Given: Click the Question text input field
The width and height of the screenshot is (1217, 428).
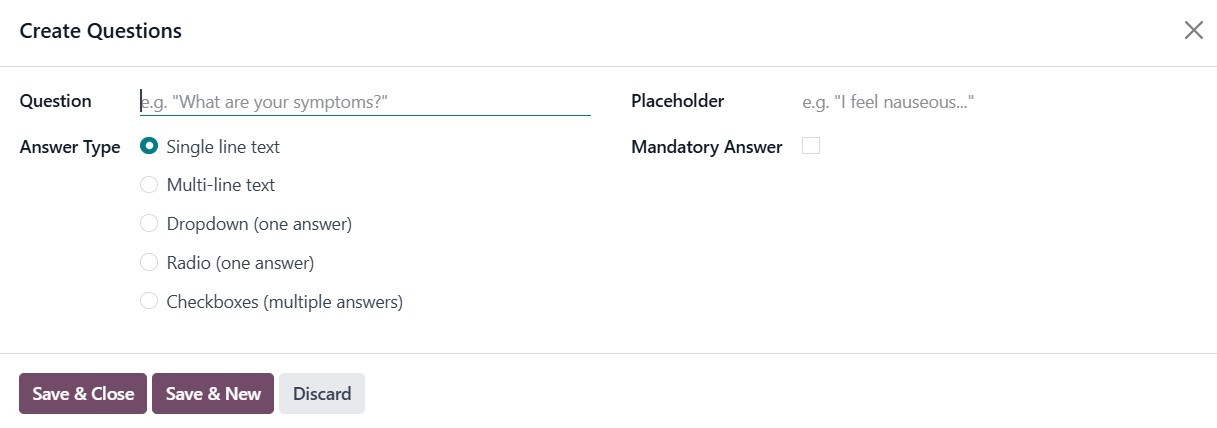Looking at the screenshot, I should [x=365, y=102].
